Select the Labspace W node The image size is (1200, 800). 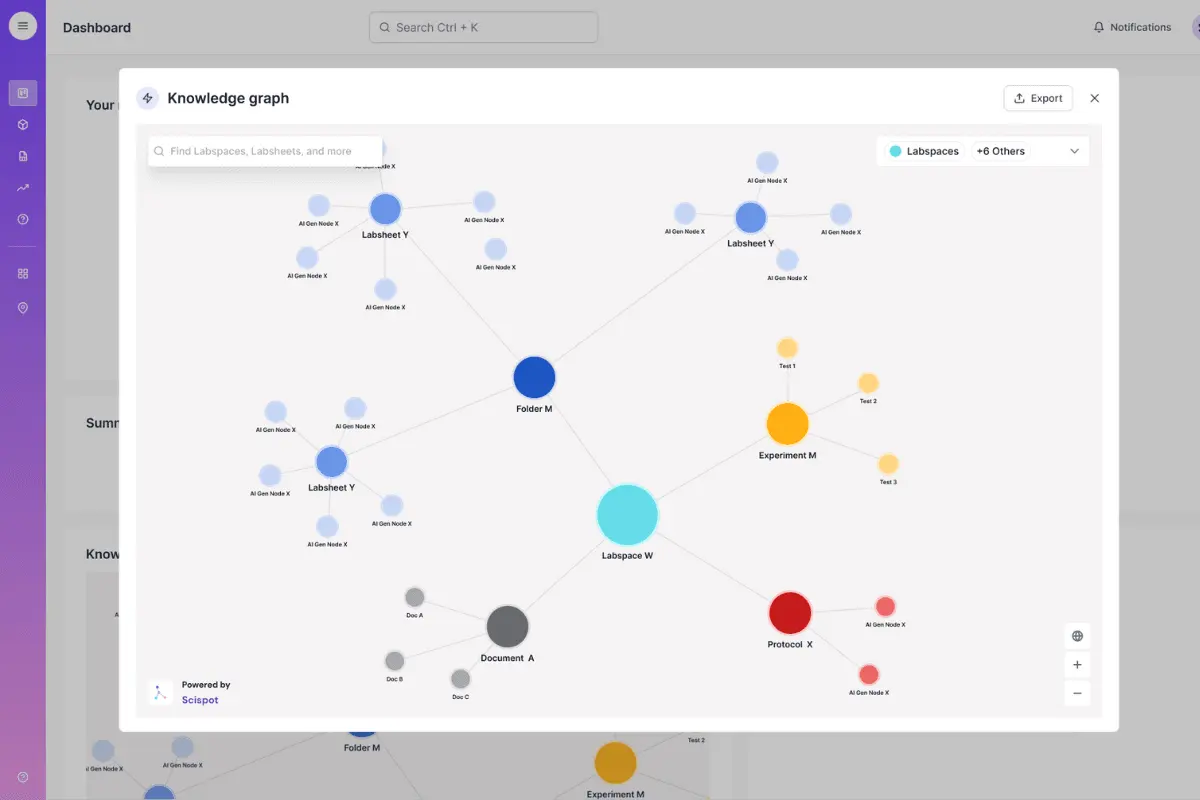tap(627, 515)
